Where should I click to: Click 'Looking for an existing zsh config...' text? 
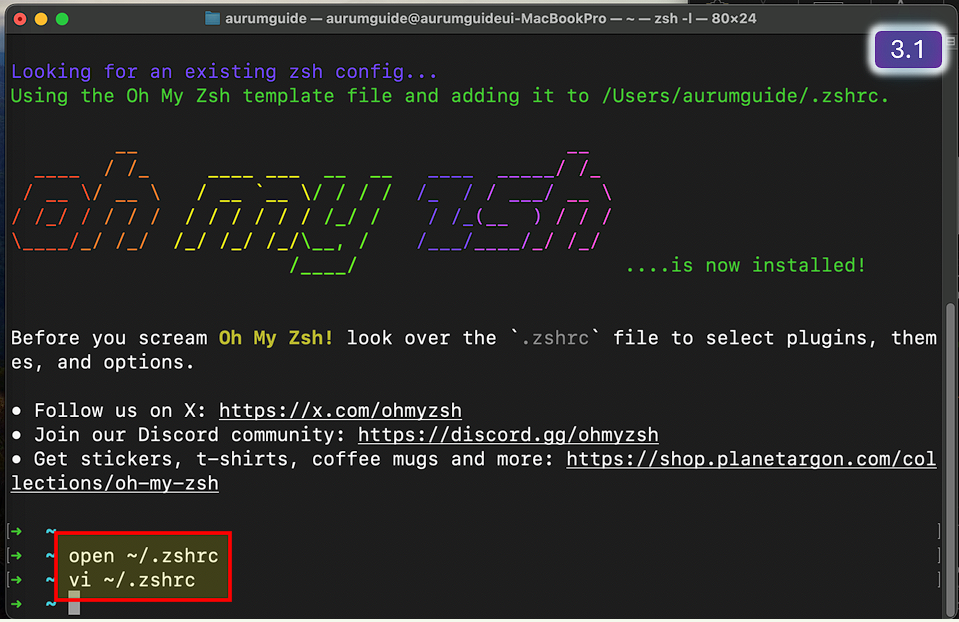pyautogui.click(x=224, y=72)
